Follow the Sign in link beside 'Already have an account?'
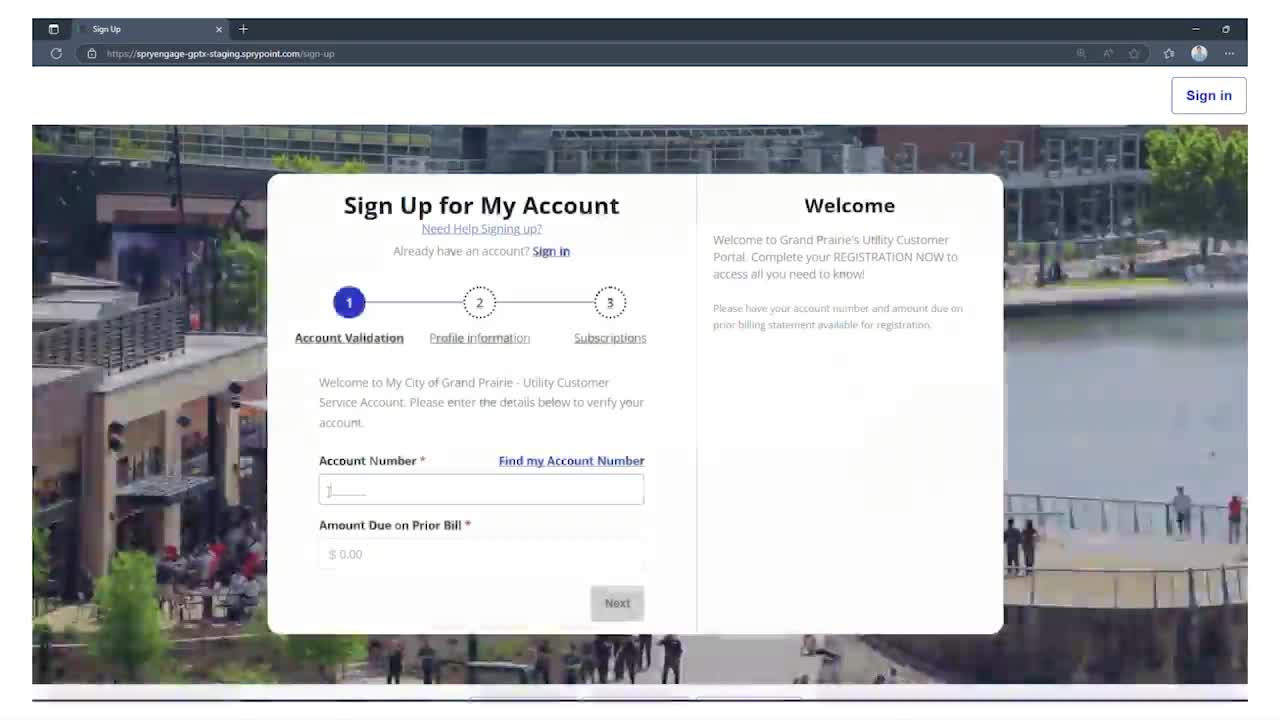Screen dimensions: 1280x720 pyautogui.click(x=551, y=252)
